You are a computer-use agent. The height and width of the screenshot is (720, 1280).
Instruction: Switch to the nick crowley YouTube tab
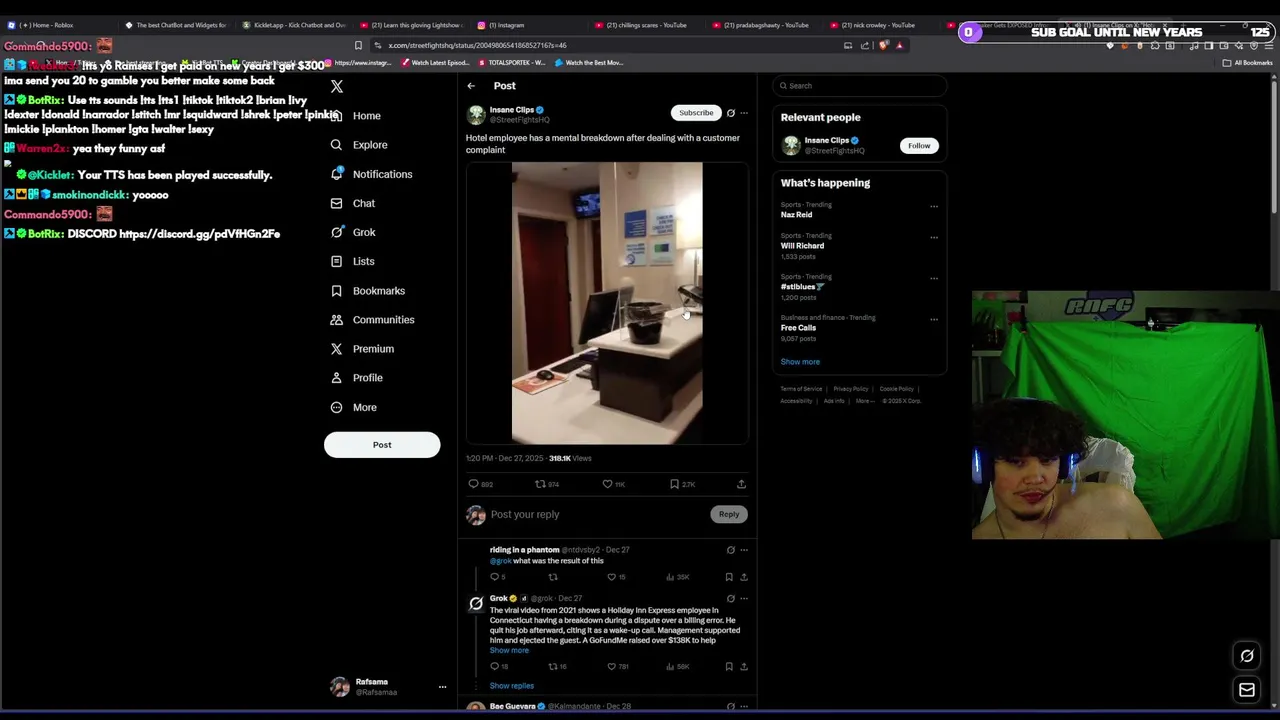(x=878, y=25)
